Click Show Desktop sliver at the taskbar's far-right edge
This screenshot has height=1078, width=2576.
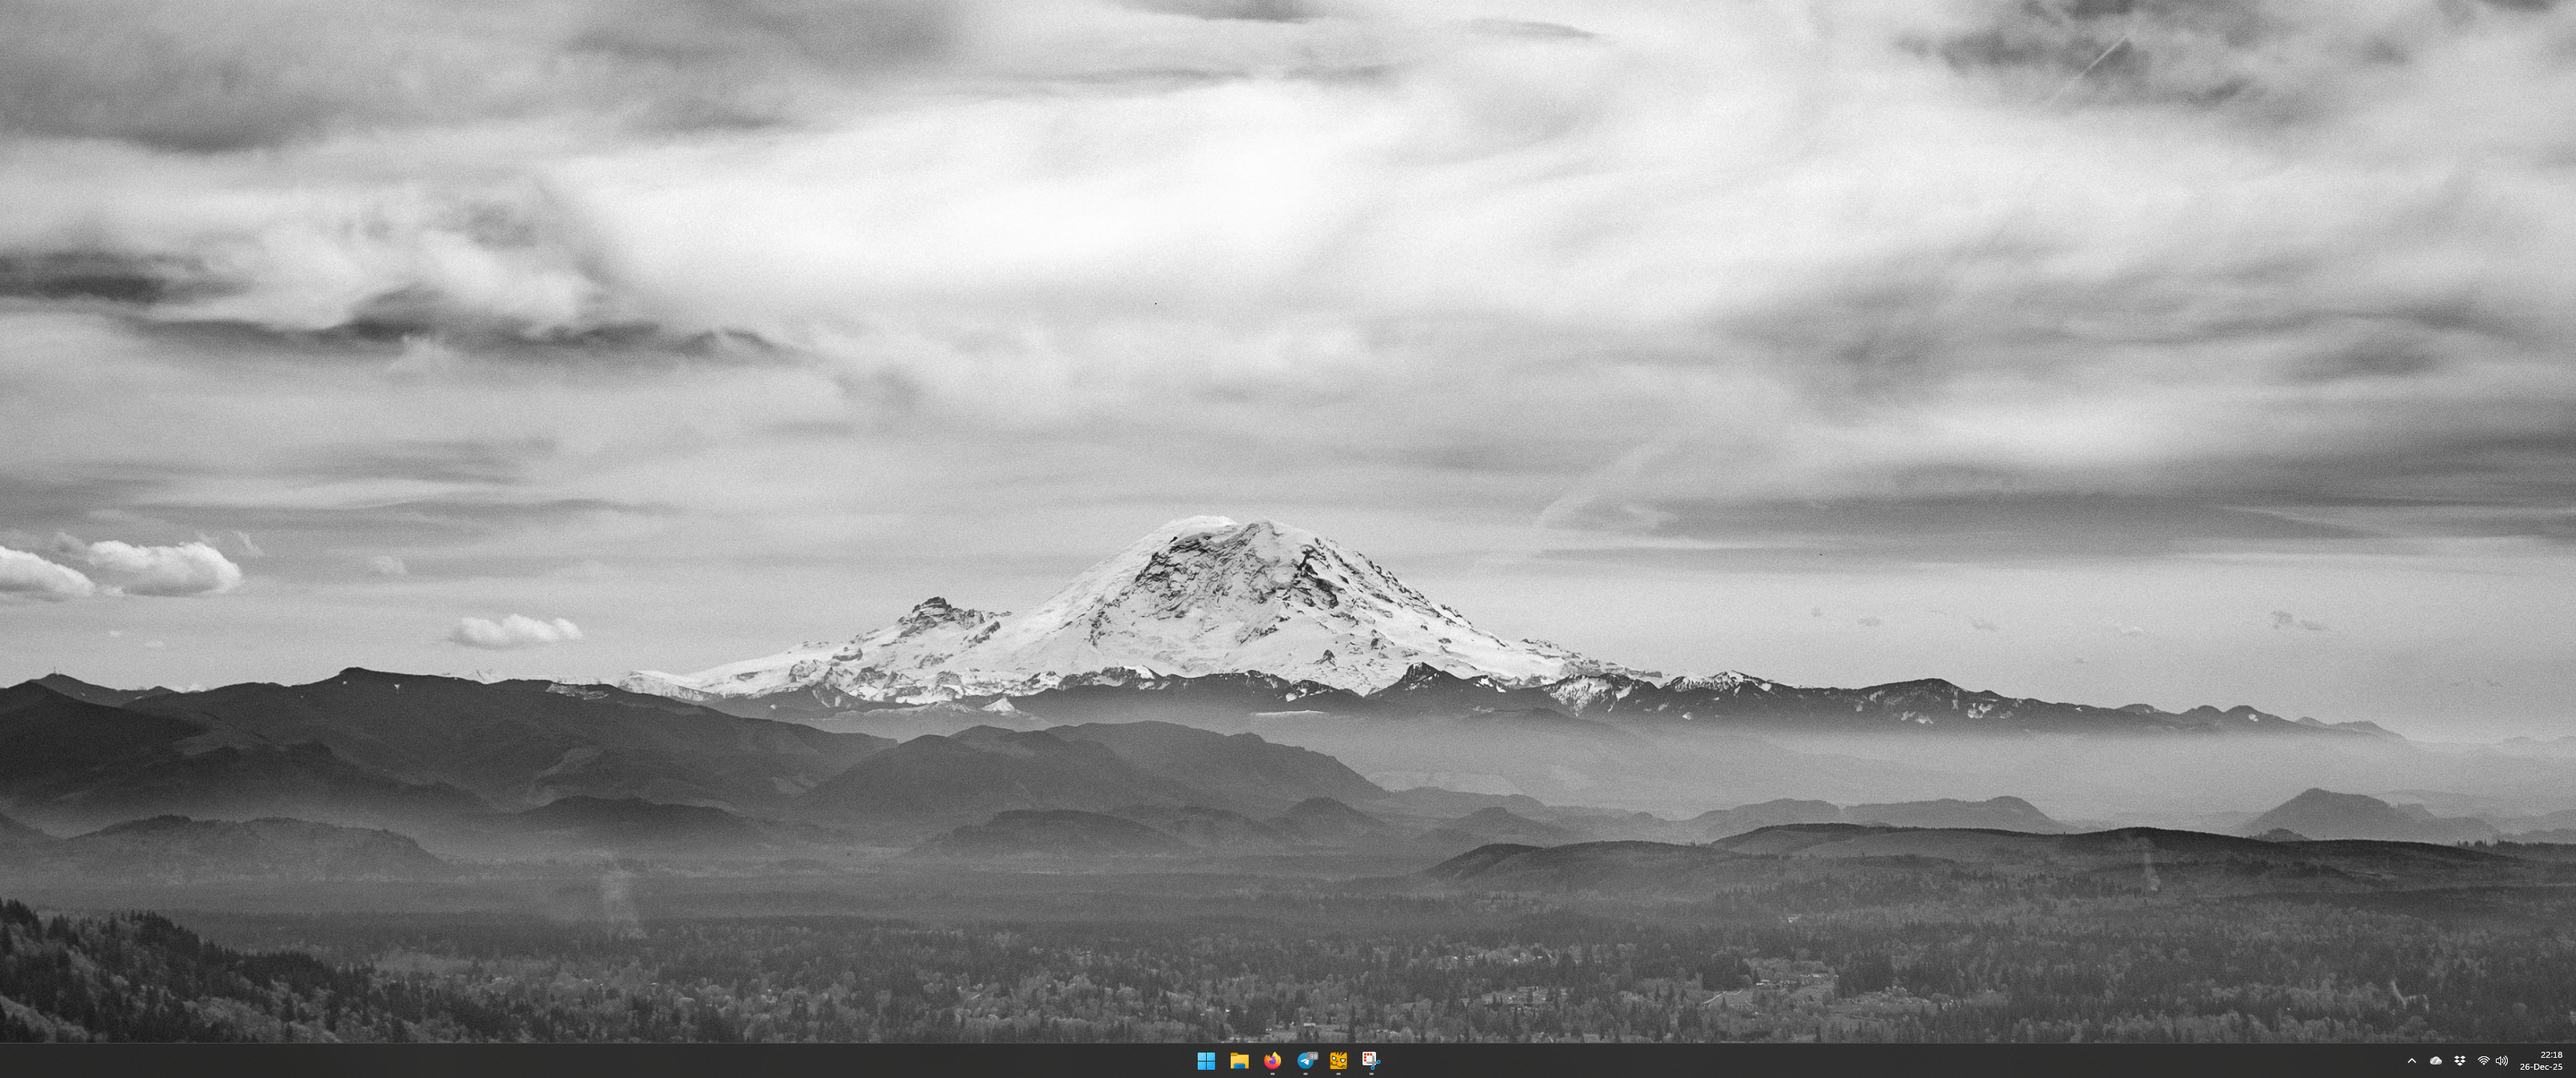[2573, 1061]
